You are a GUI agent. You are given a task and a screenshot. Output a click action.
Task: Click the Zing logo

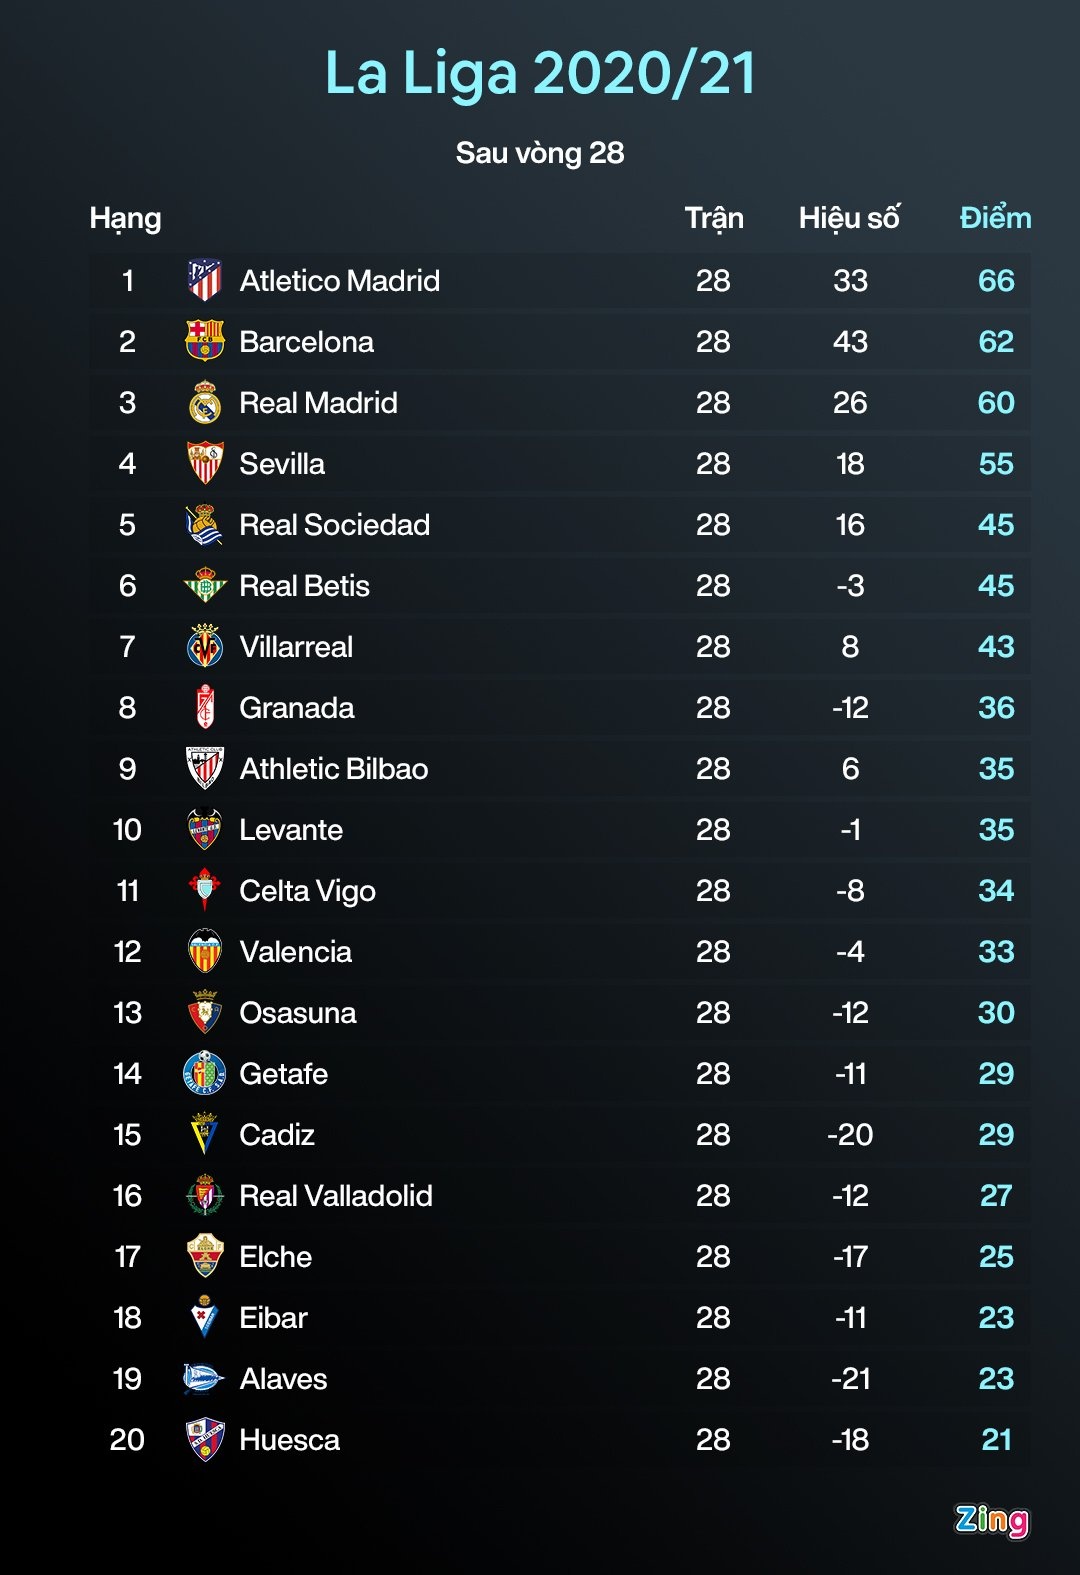(x=991, y=1520)
